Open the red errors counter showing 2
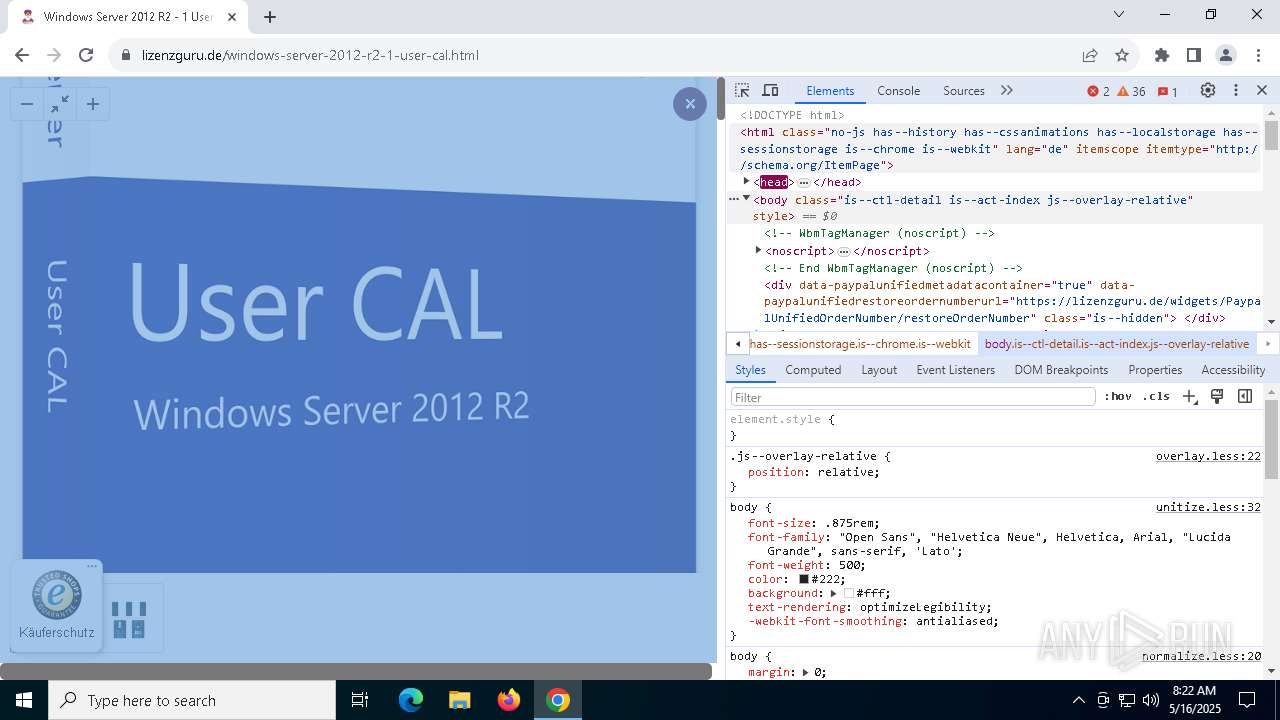The image size is (1280, 720). (x=1098, y=91)
